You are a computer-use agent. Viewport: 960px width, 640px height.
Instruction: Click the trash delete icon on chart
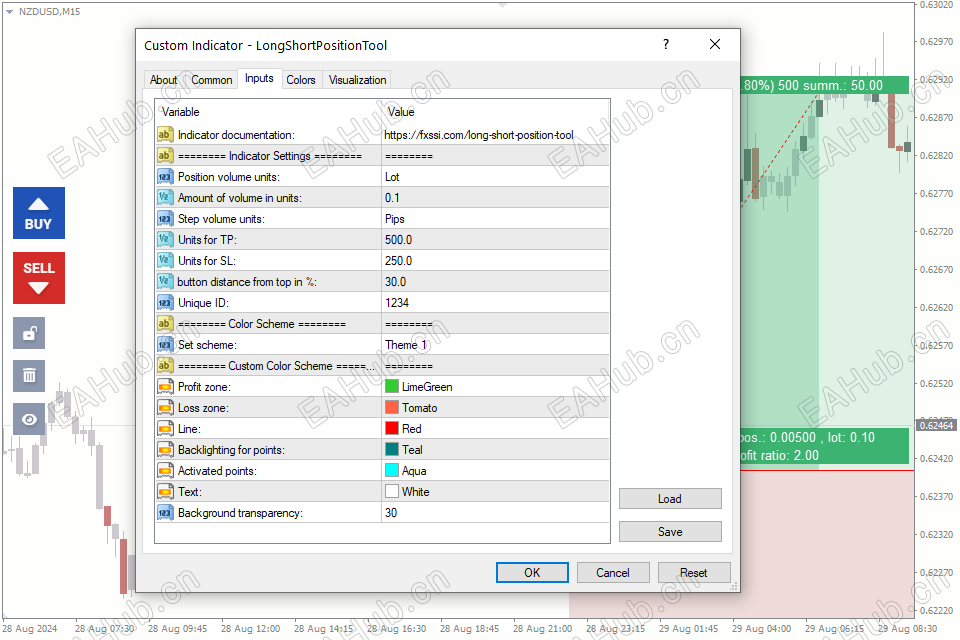pyautogui.click(x=29, y=375)
